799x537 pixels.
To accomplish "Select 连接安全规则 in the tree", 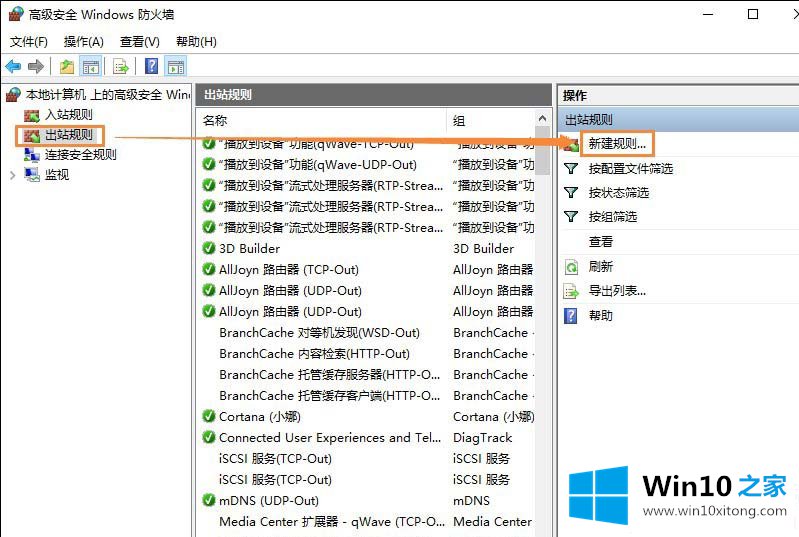I will pos(80,155).
